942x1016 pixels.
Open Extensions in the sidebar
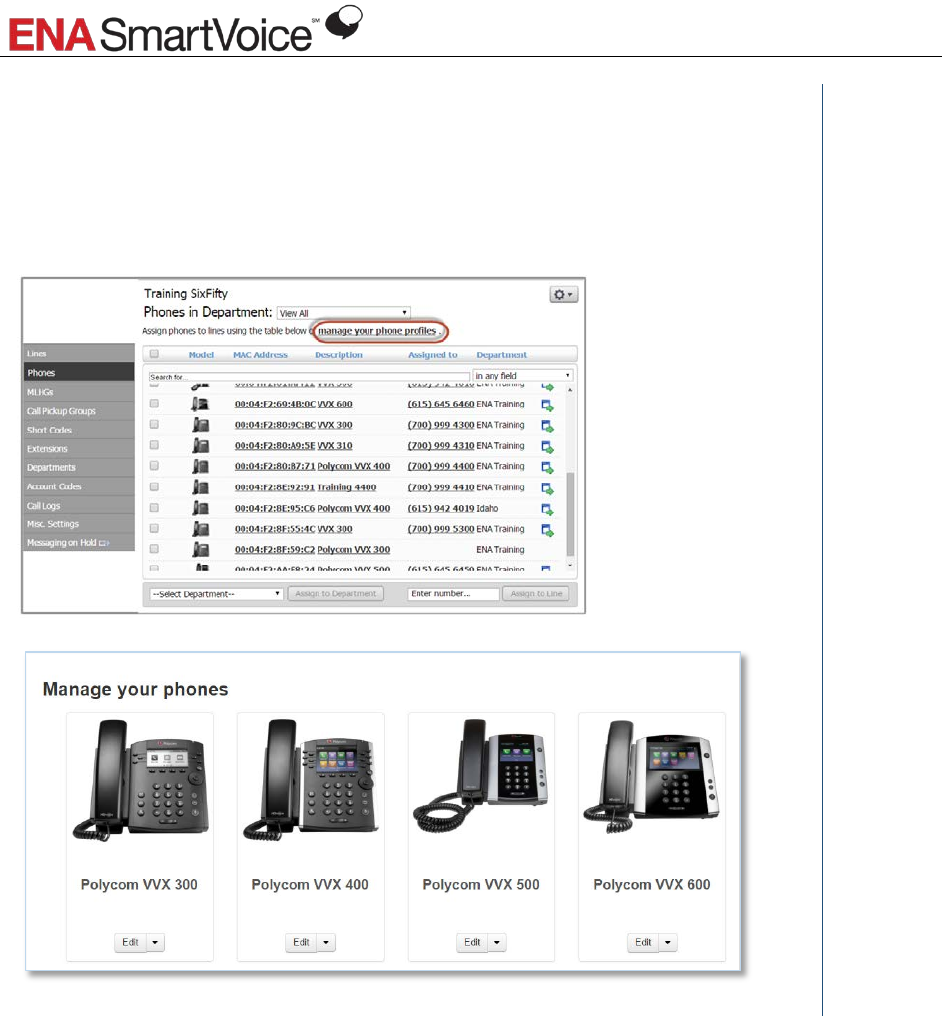[79, 448]
